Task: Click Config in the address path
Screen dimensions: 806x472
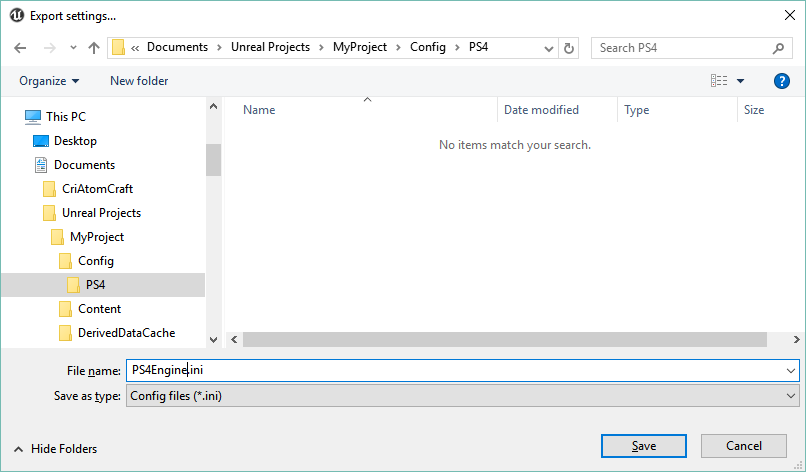Action: [x=428, y=47]
